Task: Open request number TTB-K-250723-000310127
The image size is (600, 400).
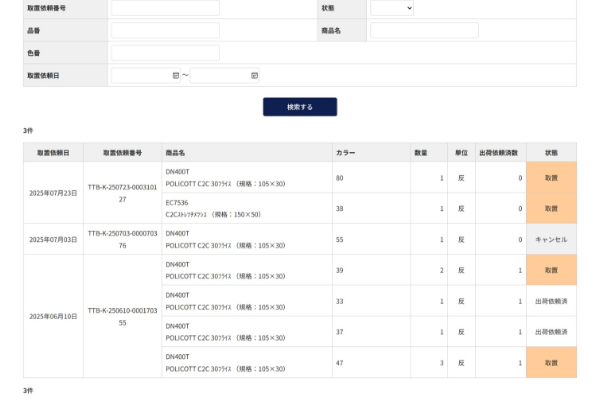Action: click(122, 193)
